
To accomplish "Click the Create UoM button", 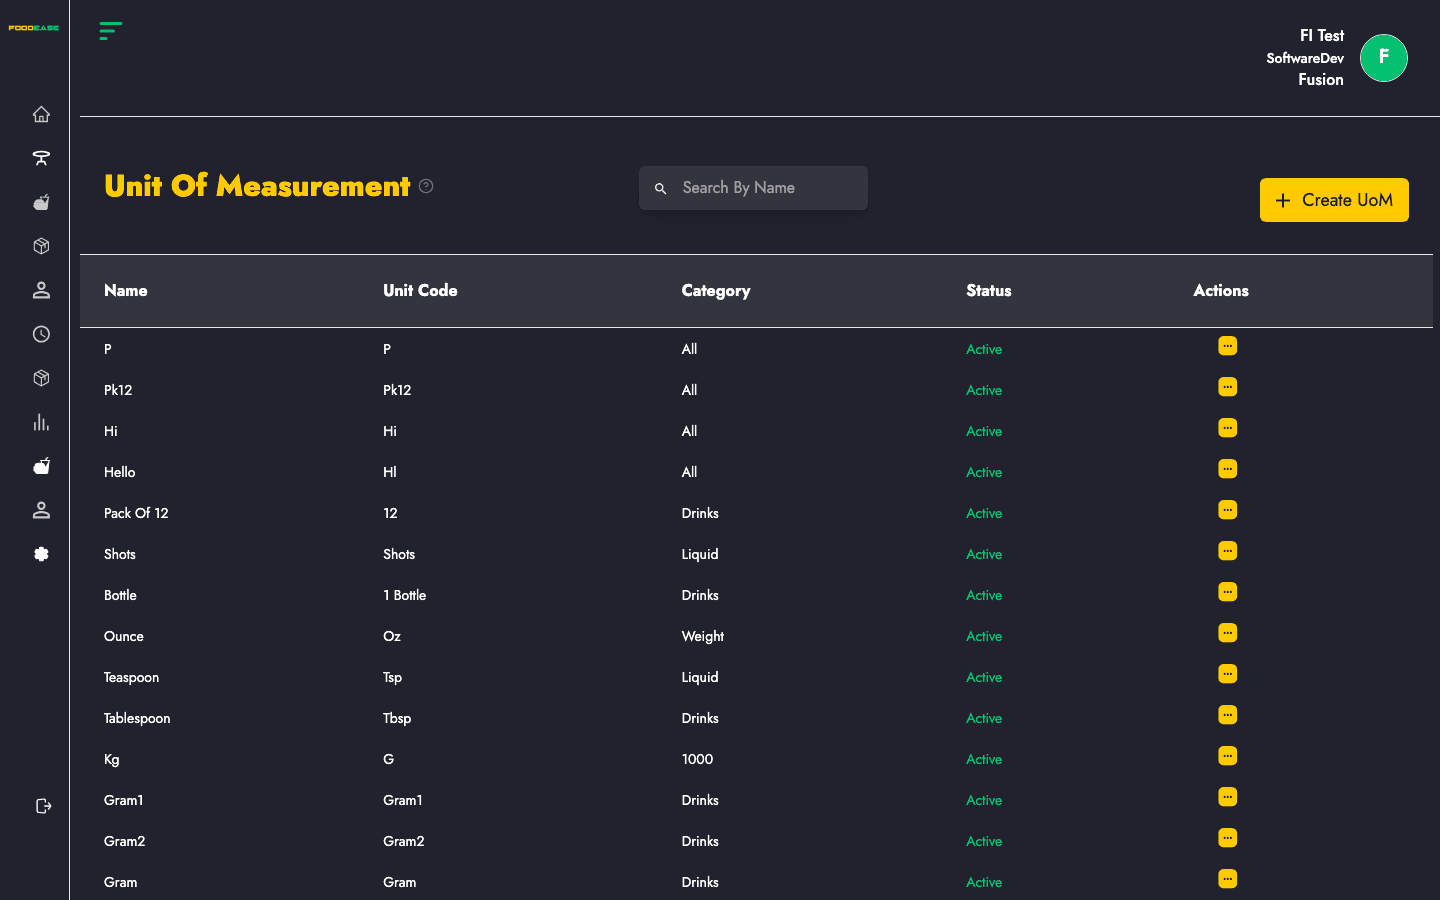I will tap(1334, 200).
